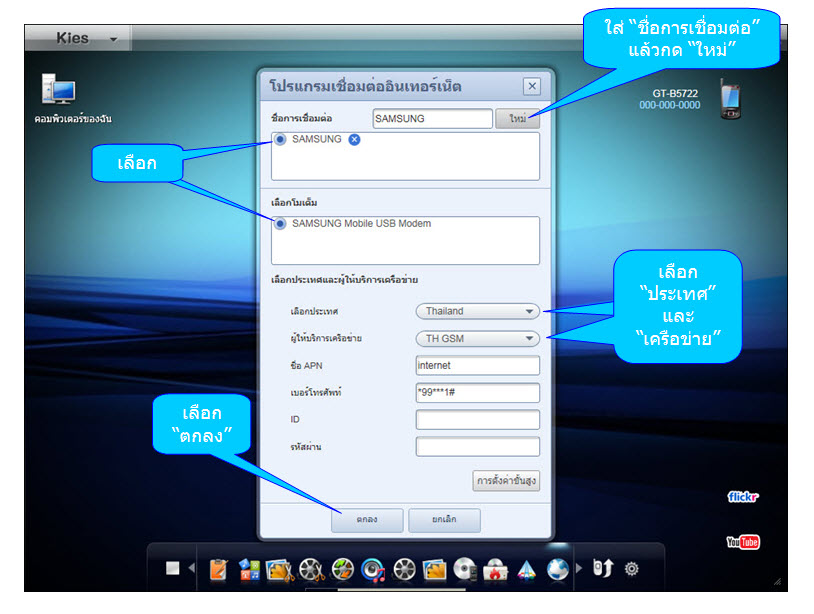Open the video converter reel with green arrows
The height and width of the screenshot is (614, 814).
click(x=343, y=569)
